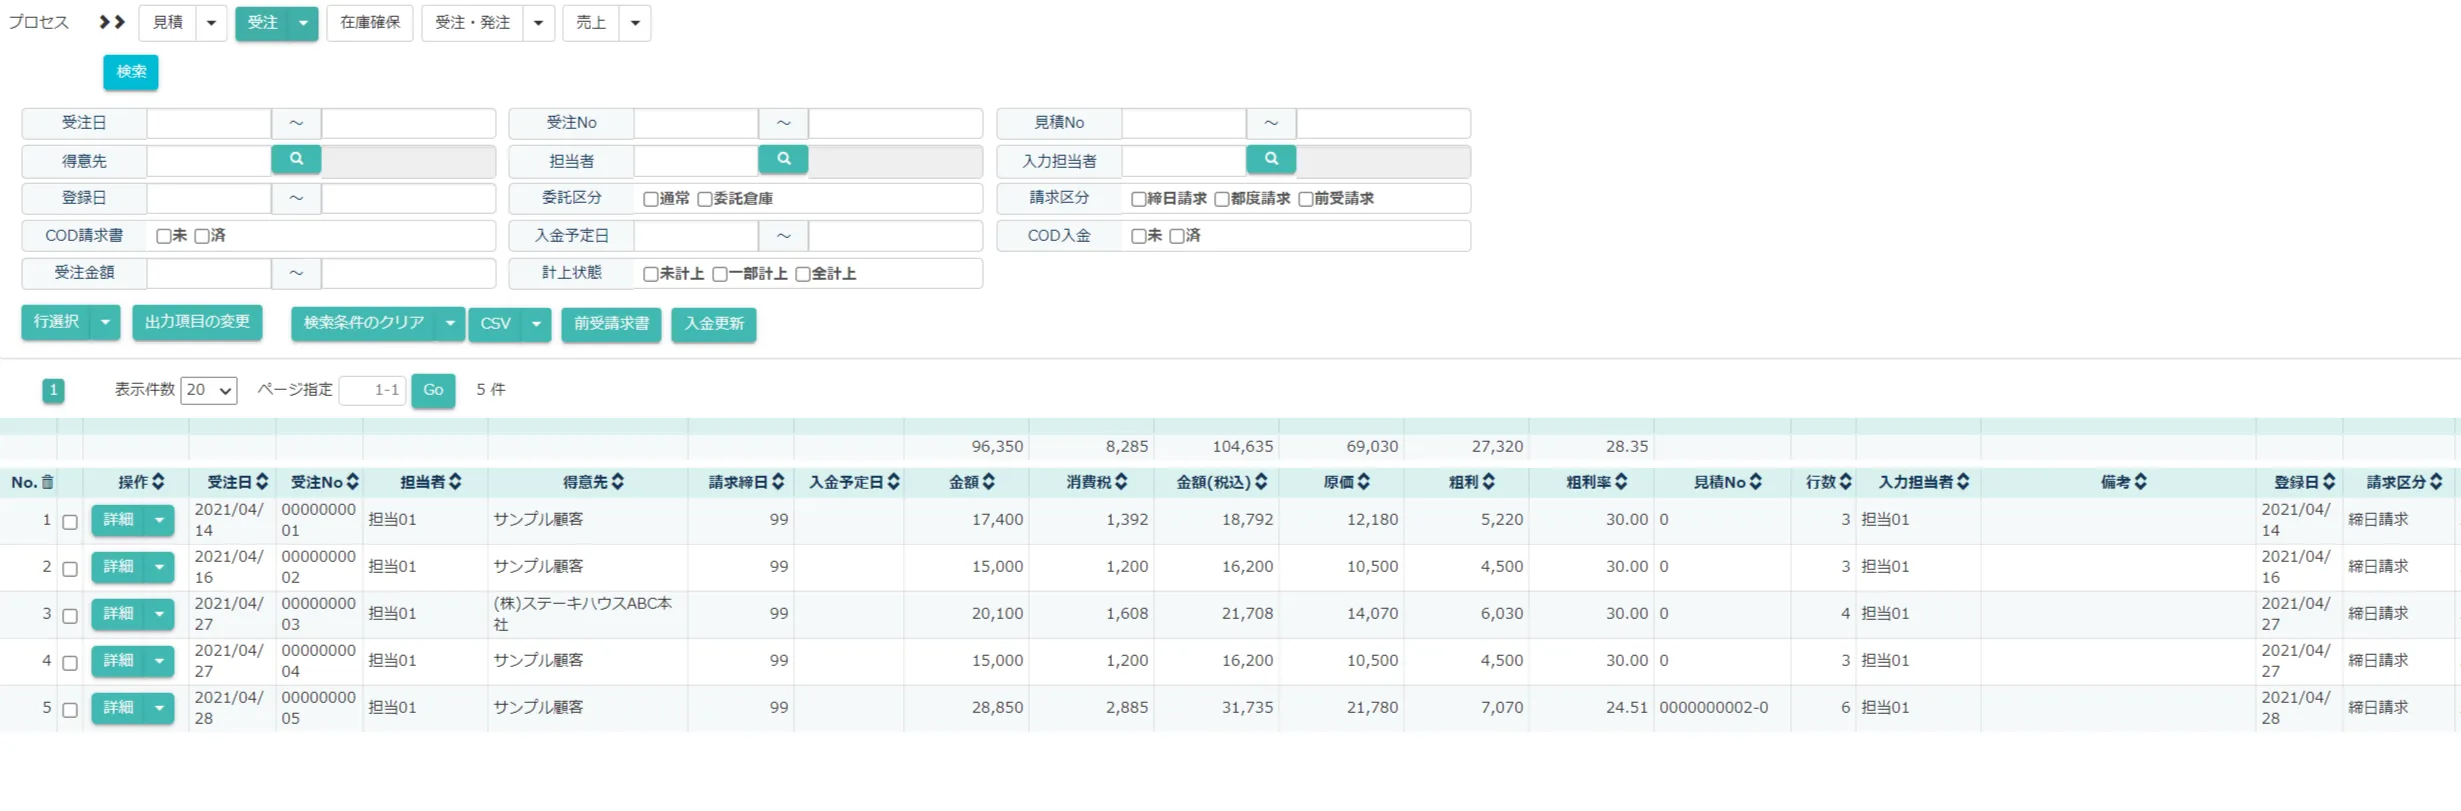This screenshot has width=2461, height=811.
Task: Switch to the 売上 process step
Action: point(592,23)
